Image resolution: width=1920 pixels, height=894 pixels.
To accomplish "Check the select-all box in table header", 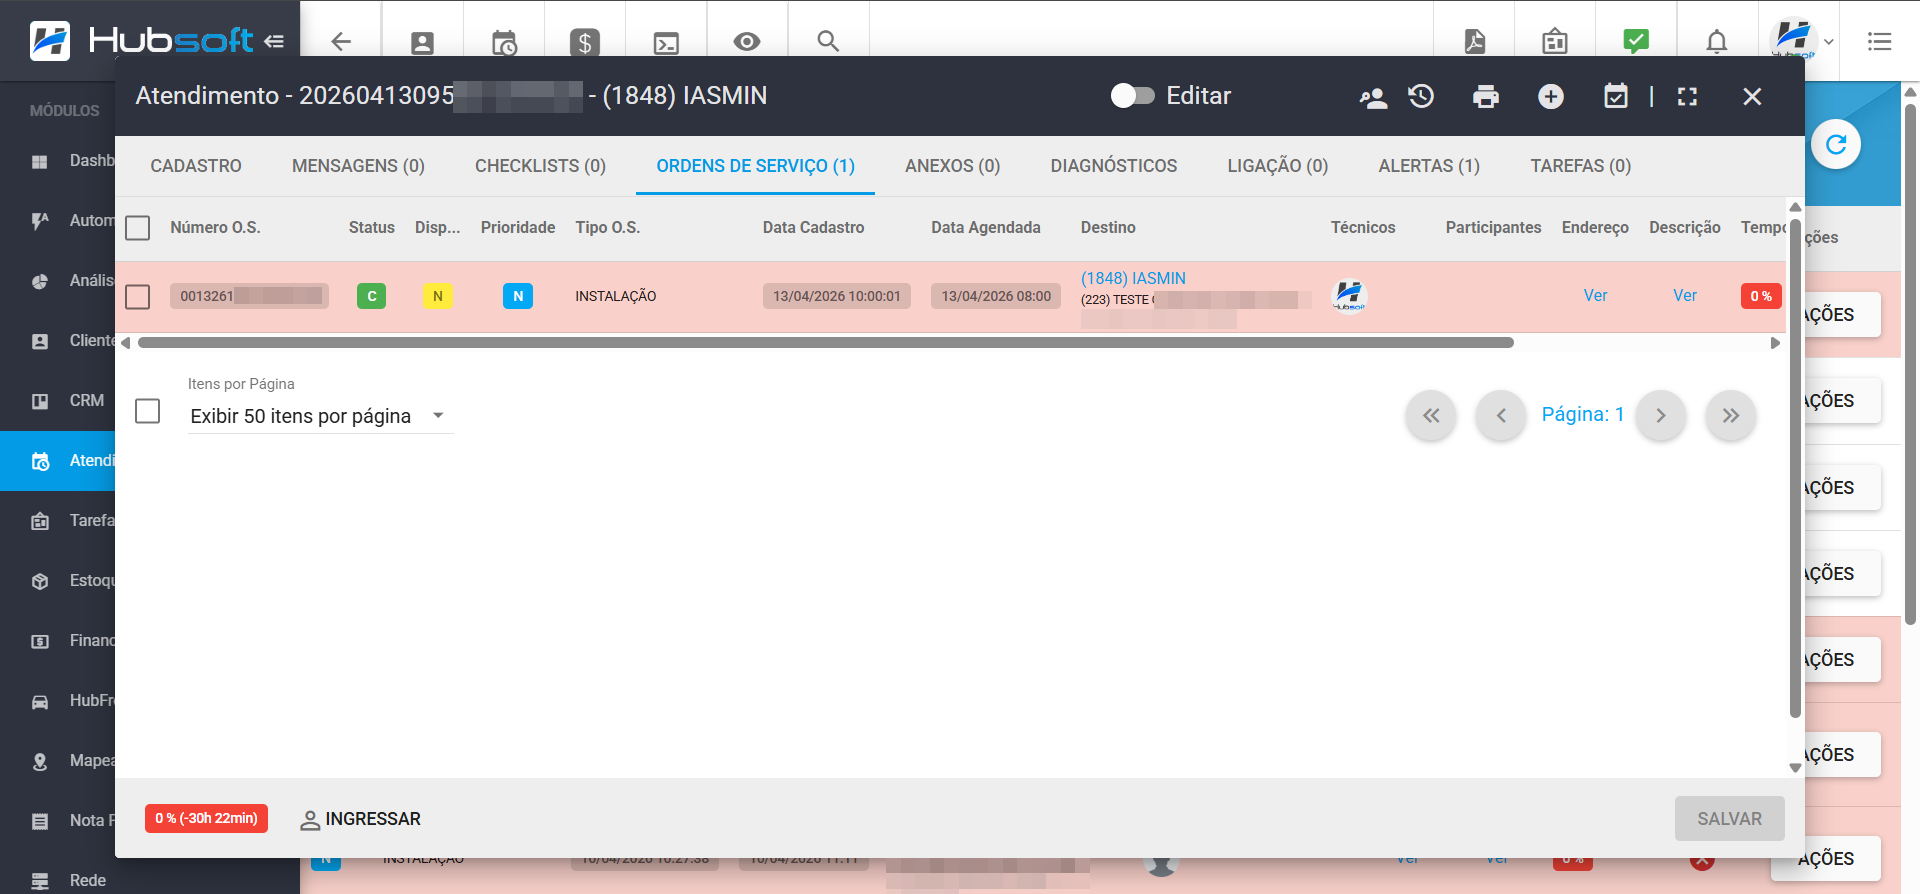I will [138, 228].
